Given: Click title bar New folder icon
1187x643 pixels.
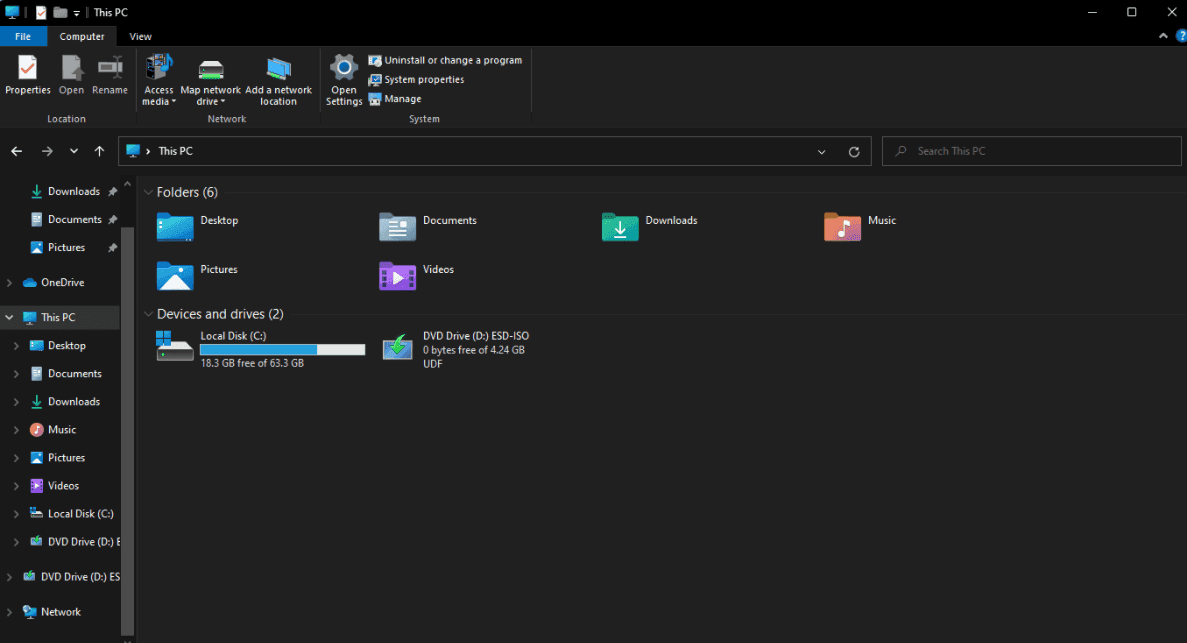Looking at the screenshot, I should (x=60, y=13).
